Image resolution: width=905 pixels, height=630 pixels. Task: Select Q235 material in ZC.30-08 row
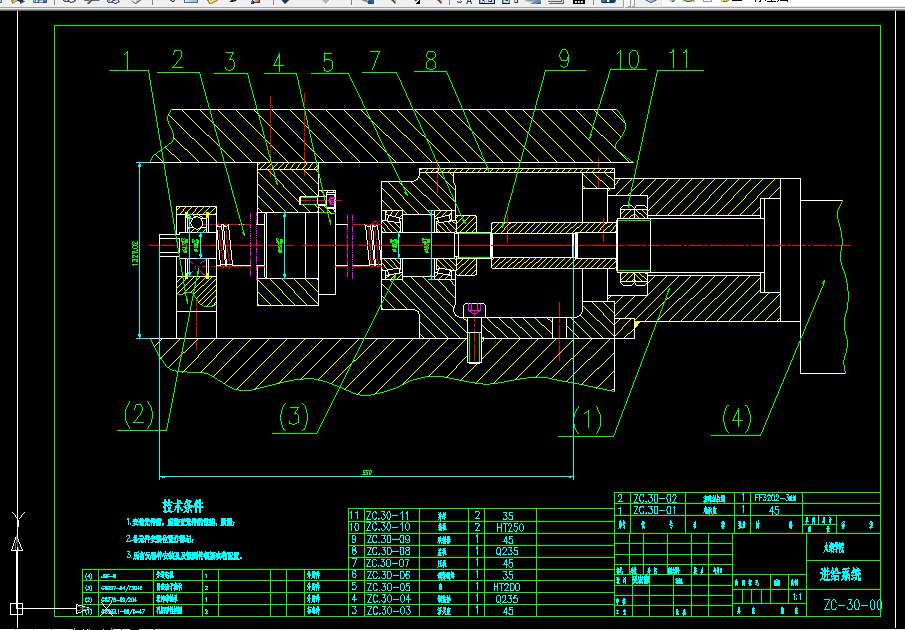(507, 551)
